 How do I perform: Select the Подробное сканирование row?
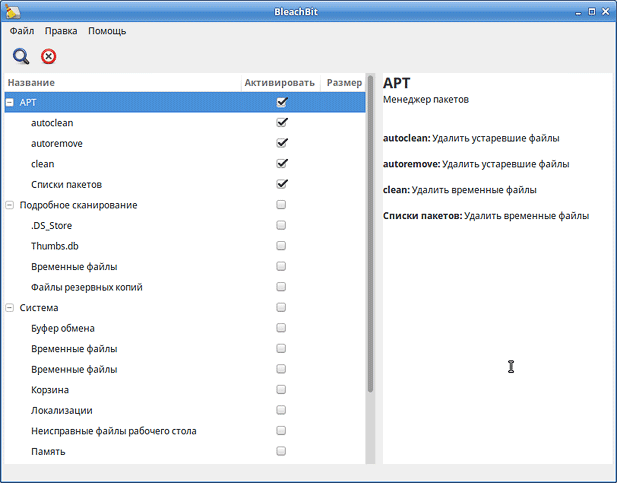(x=185, y=205)
